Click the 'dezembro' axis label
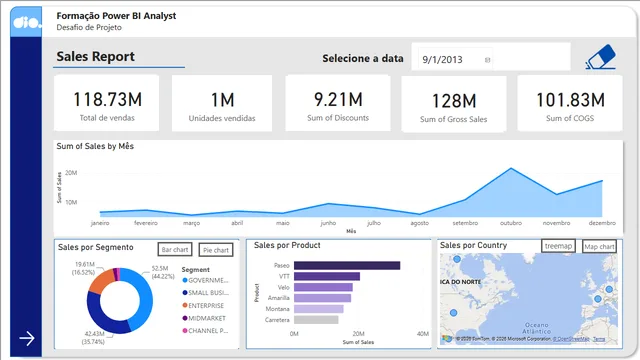This screenshot has height=360, width=640. (x=602, y=223)
